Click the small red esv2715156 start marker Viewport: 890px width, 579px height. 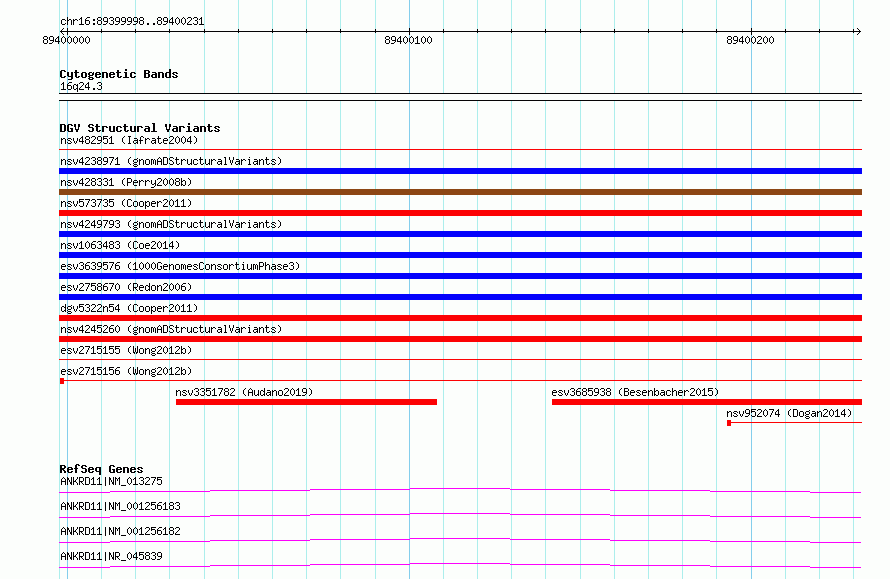point(62,381)
